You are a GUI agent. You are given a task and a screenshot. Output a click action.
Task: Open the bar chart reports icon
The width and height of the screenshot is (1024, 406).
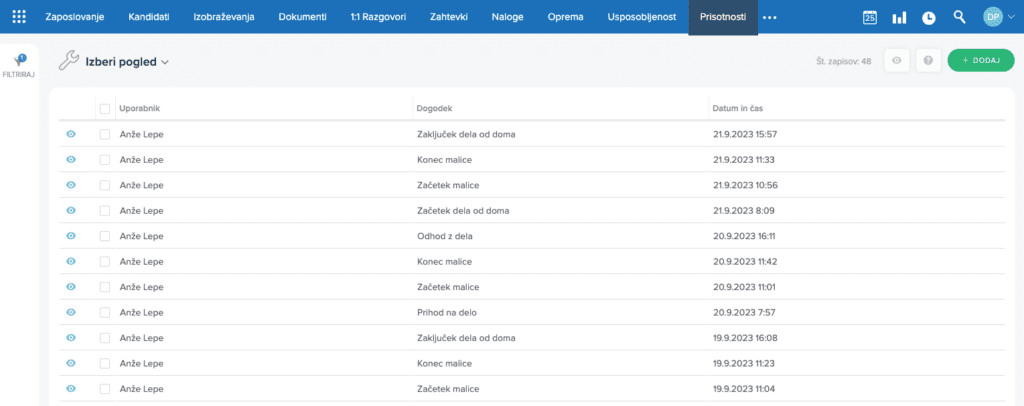[x=899, y=17]
